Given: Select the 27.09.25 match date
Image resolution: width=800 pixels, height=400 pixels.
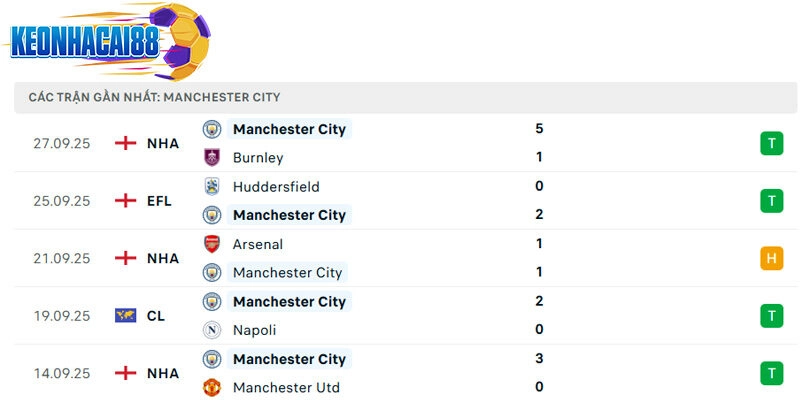Looking at the screenshot, I should coord(62,144).
